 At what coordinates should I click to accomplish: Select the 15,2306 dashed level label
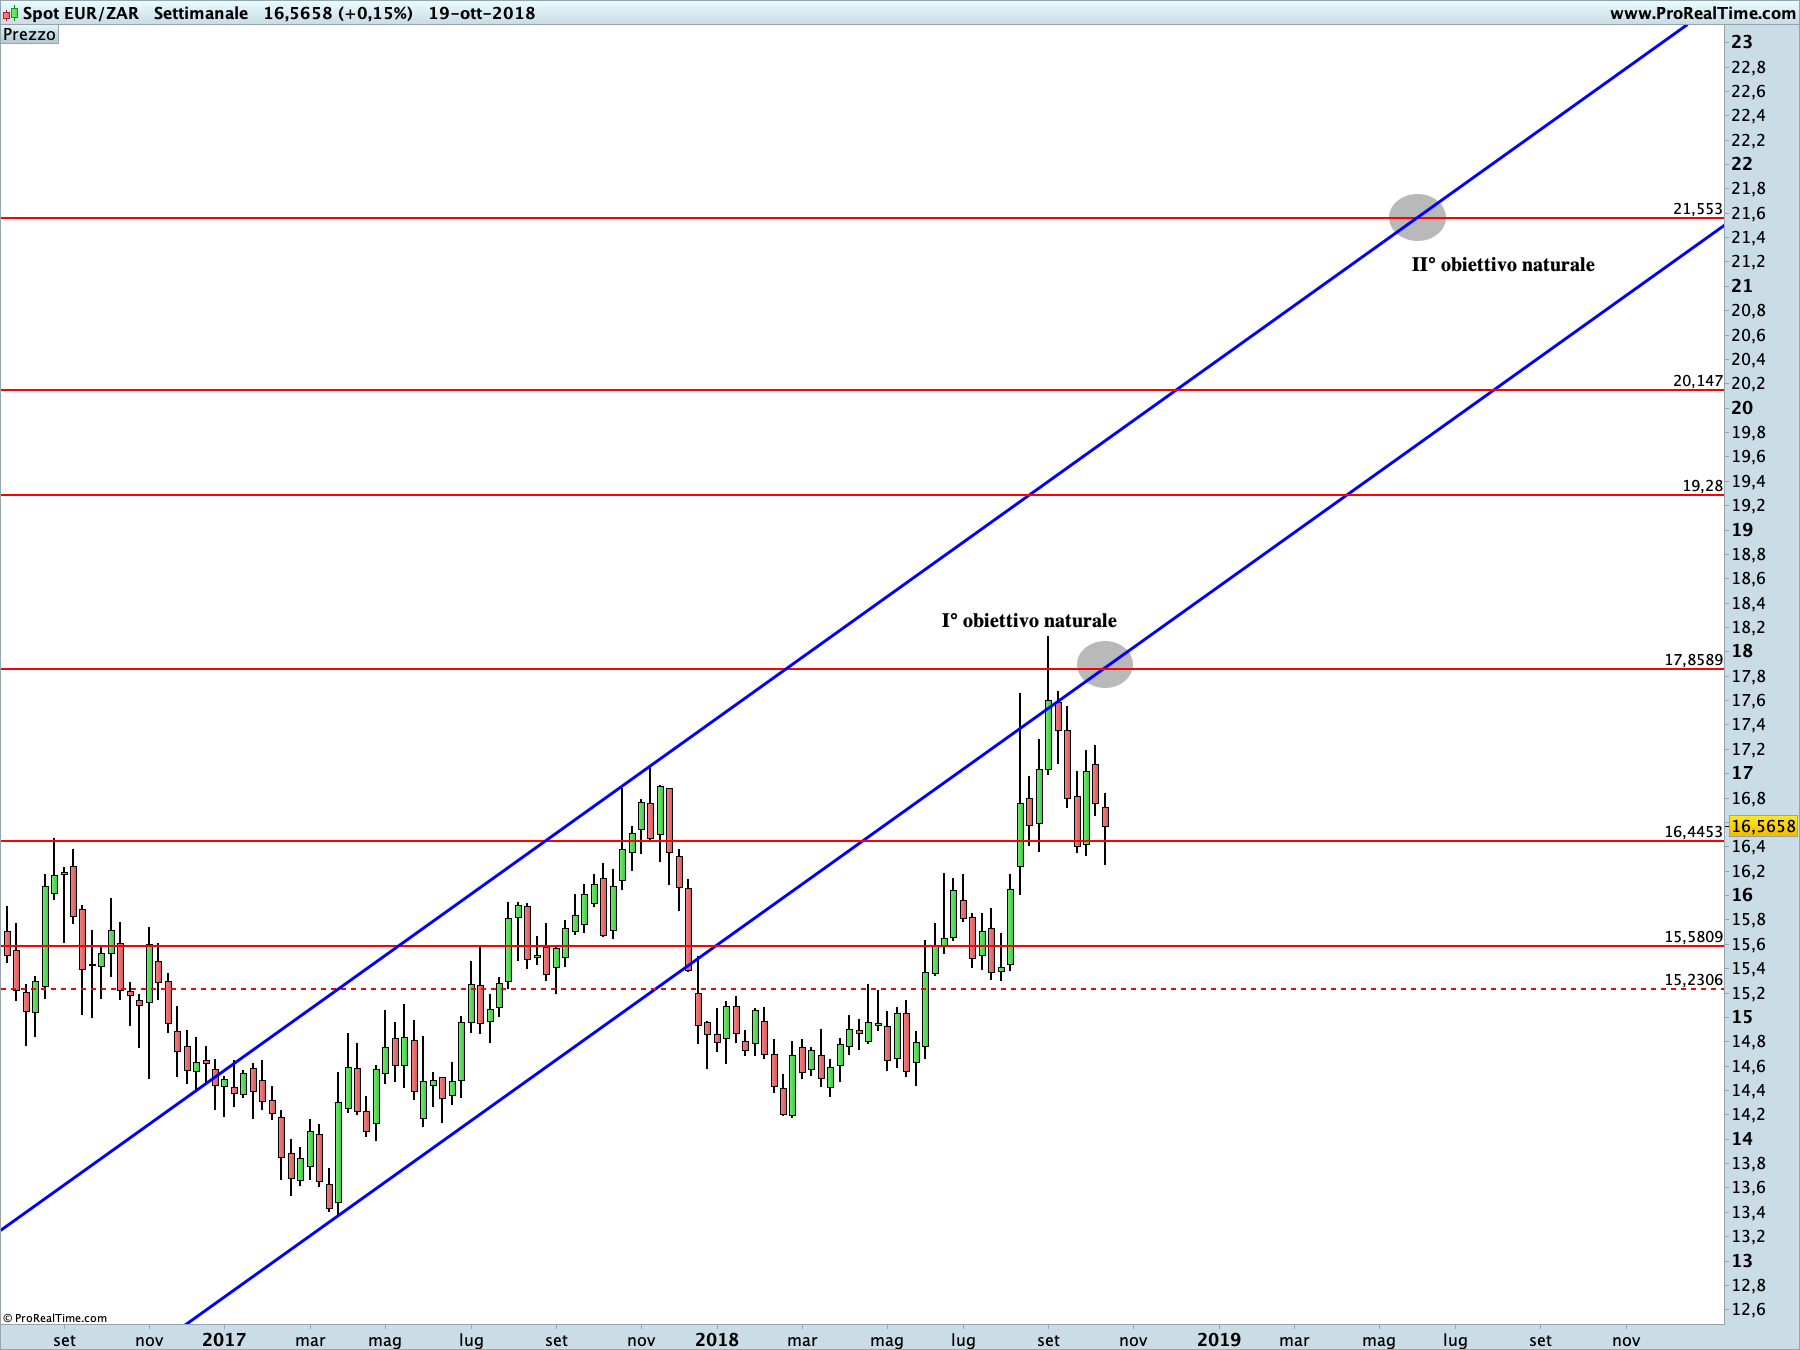point(1694,980)
